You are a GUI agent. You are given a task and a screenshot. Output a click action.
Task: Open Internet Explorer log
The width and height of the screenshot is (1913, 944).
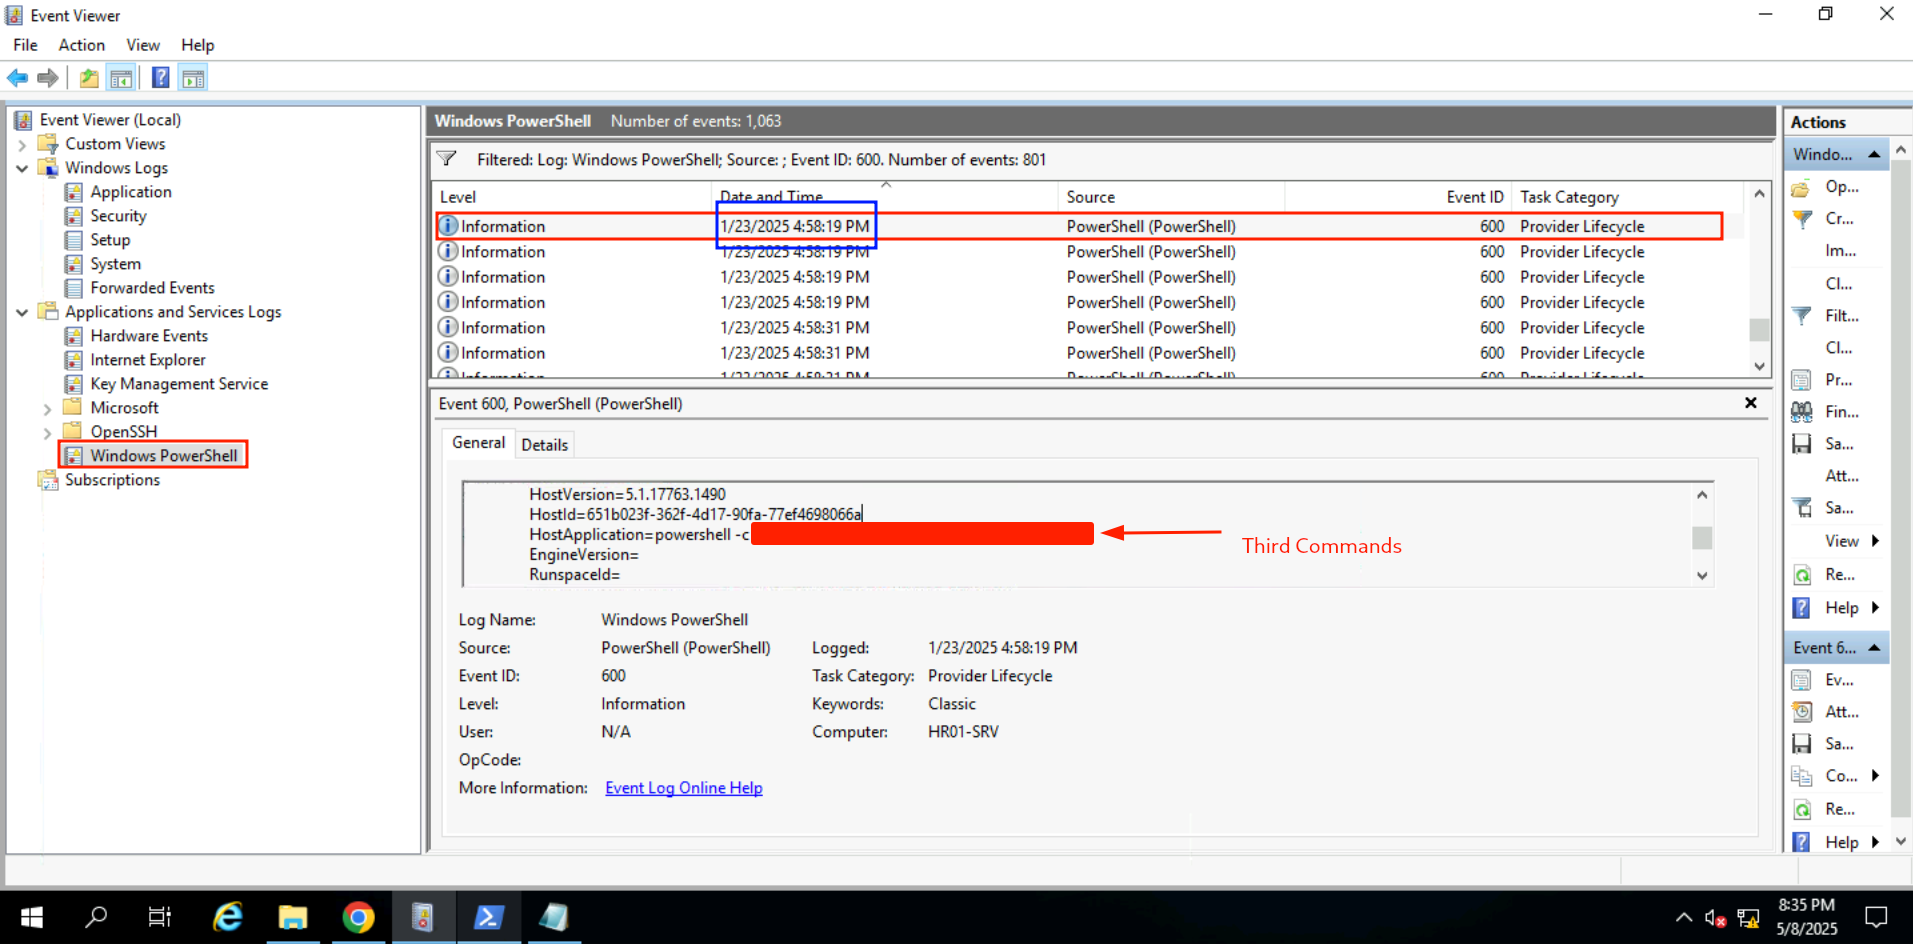tap(148, 360)
